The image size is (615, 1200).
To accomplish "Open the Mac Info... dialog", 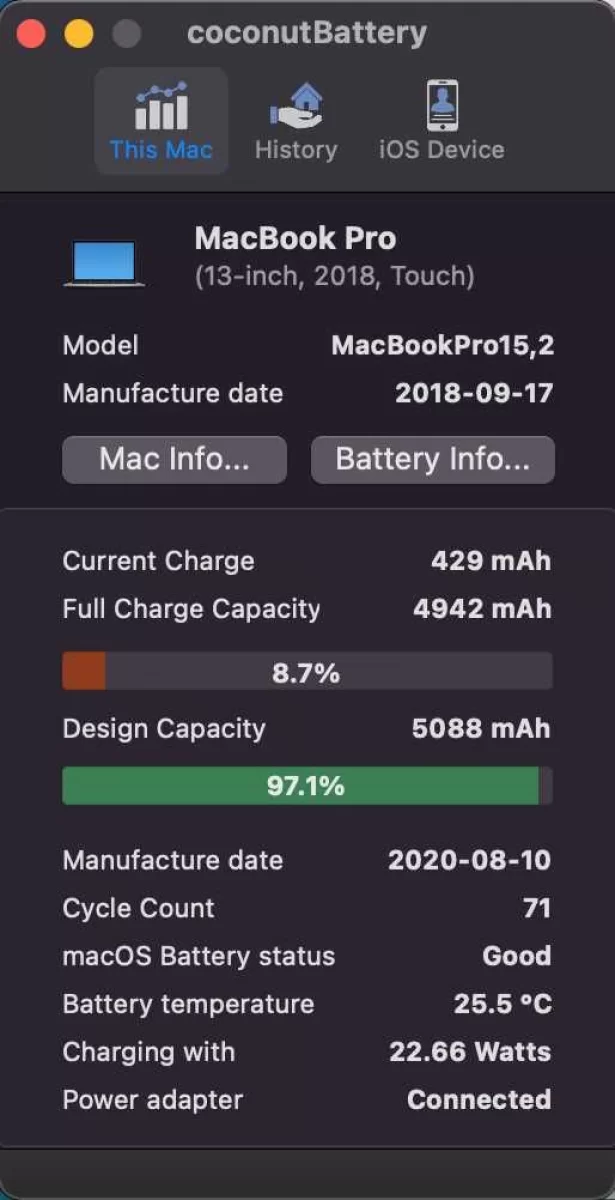I will pyautogui.click(x=174, y=459).
